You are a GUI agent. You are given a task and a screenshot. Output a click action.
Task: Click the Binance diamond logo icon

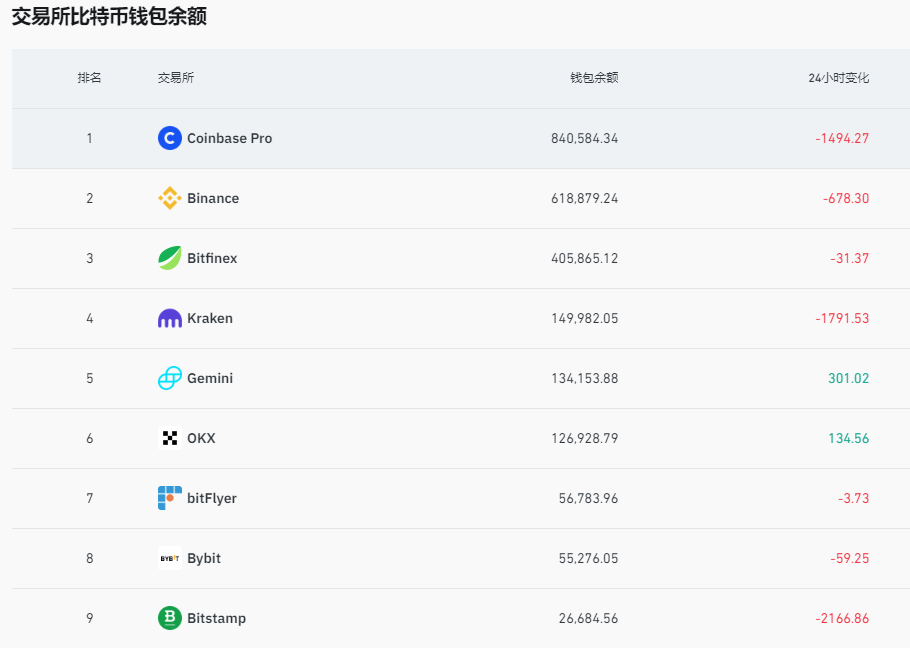point(168,198)
